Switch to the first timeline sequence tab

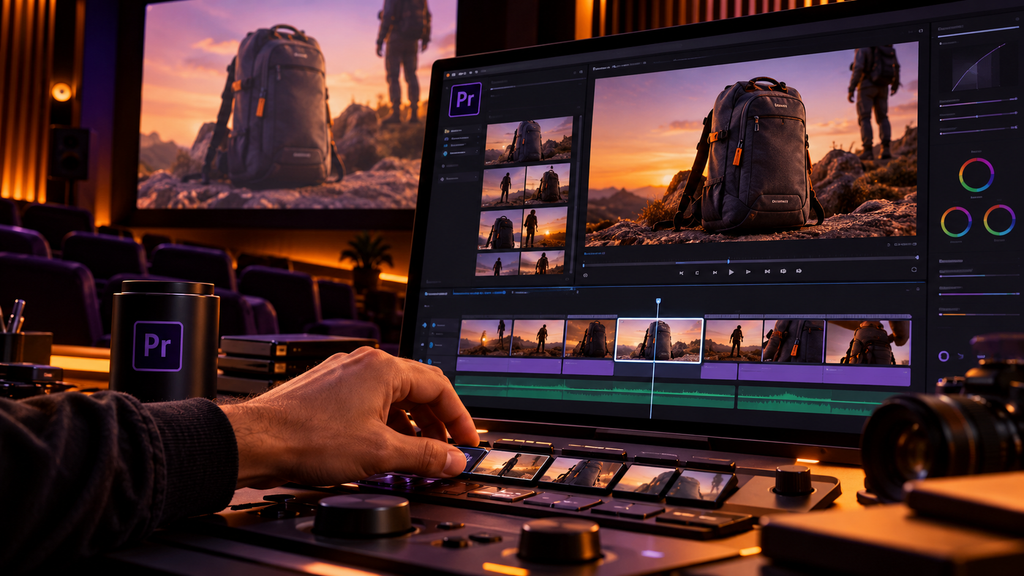tap(436, 294)
